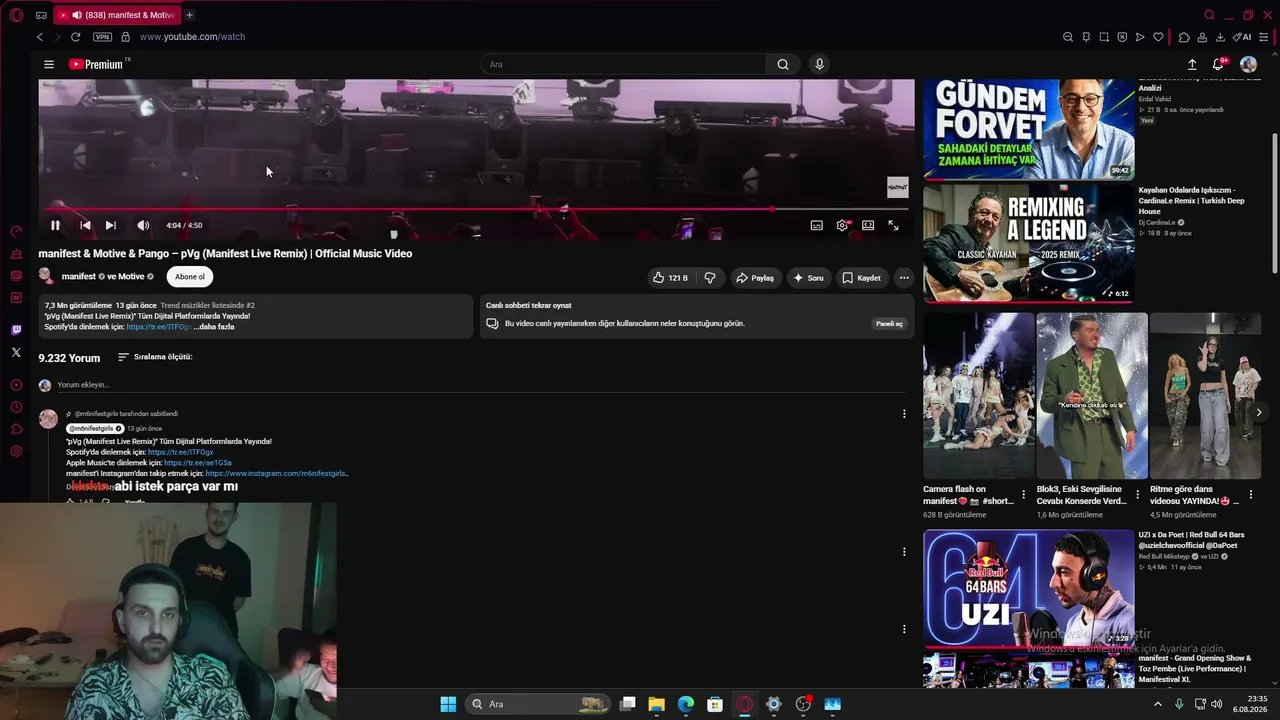Click the Windows taskbar search box
The width and height of the screenshot is (1280, 720).
[x=539, y=704]
